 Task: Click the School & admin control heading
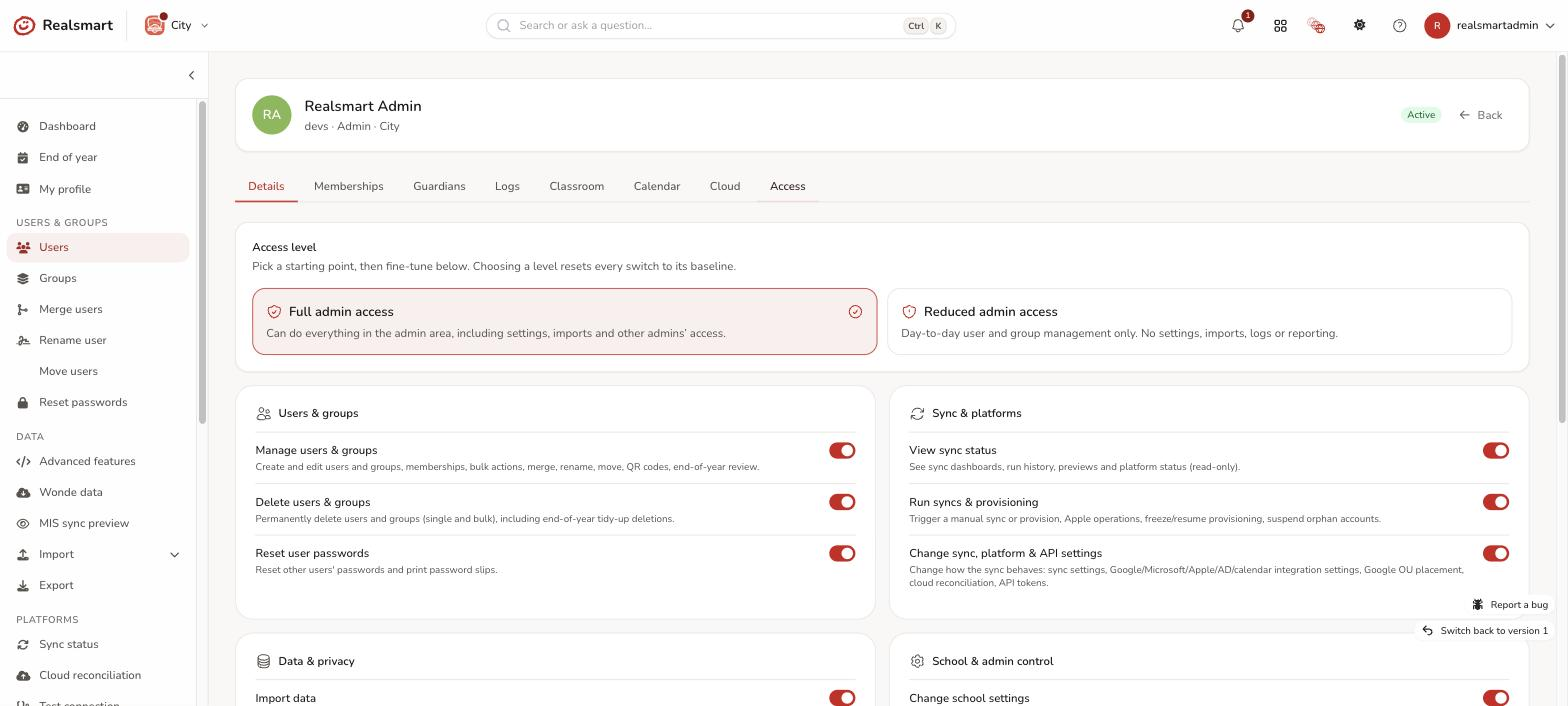(992, 661)
